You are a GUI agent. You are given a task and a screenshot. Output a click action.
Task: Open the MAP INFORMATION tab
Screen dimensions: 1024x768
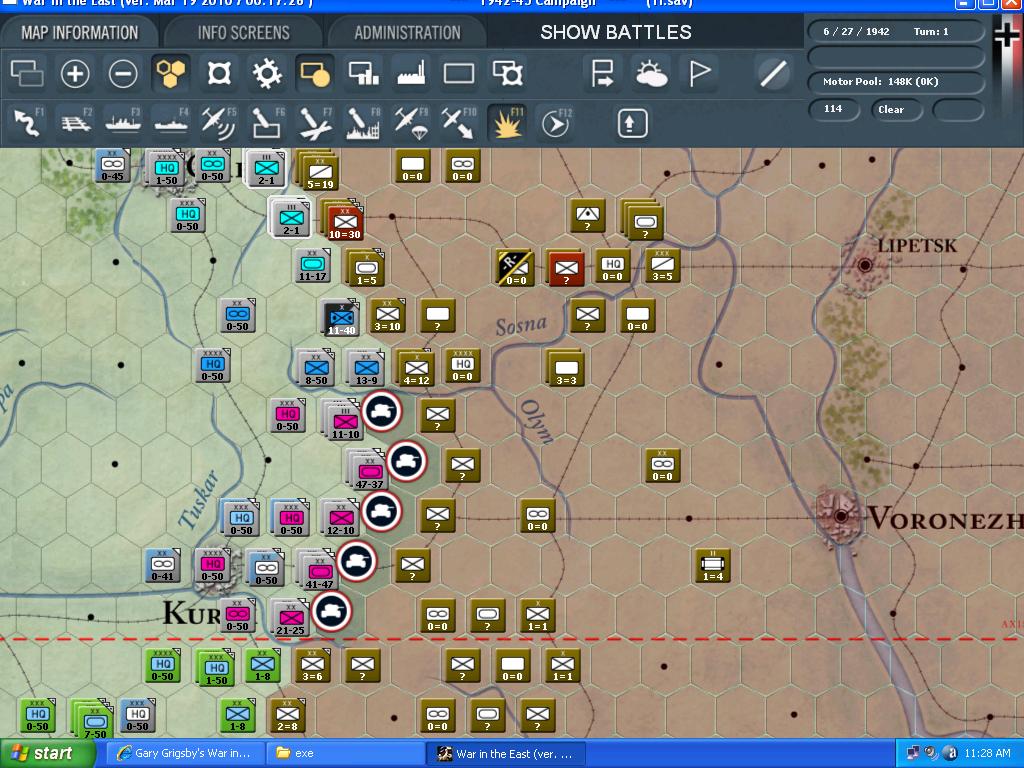[80, 32]
